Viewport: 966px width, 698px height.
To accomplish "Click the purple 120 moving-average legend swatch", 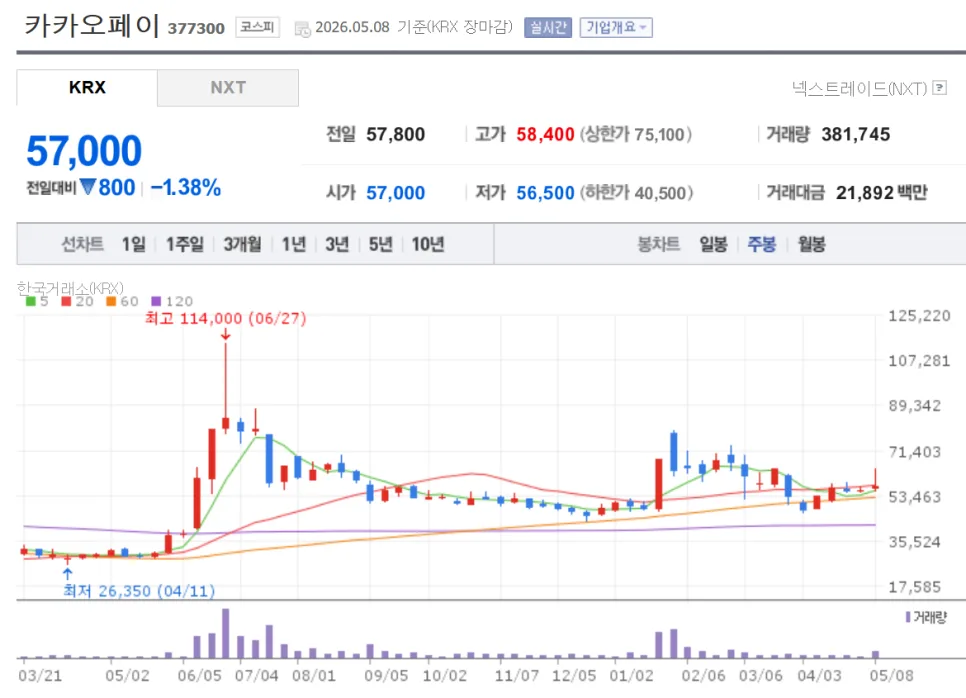I will pyautogui.click(x=156, y=301).
